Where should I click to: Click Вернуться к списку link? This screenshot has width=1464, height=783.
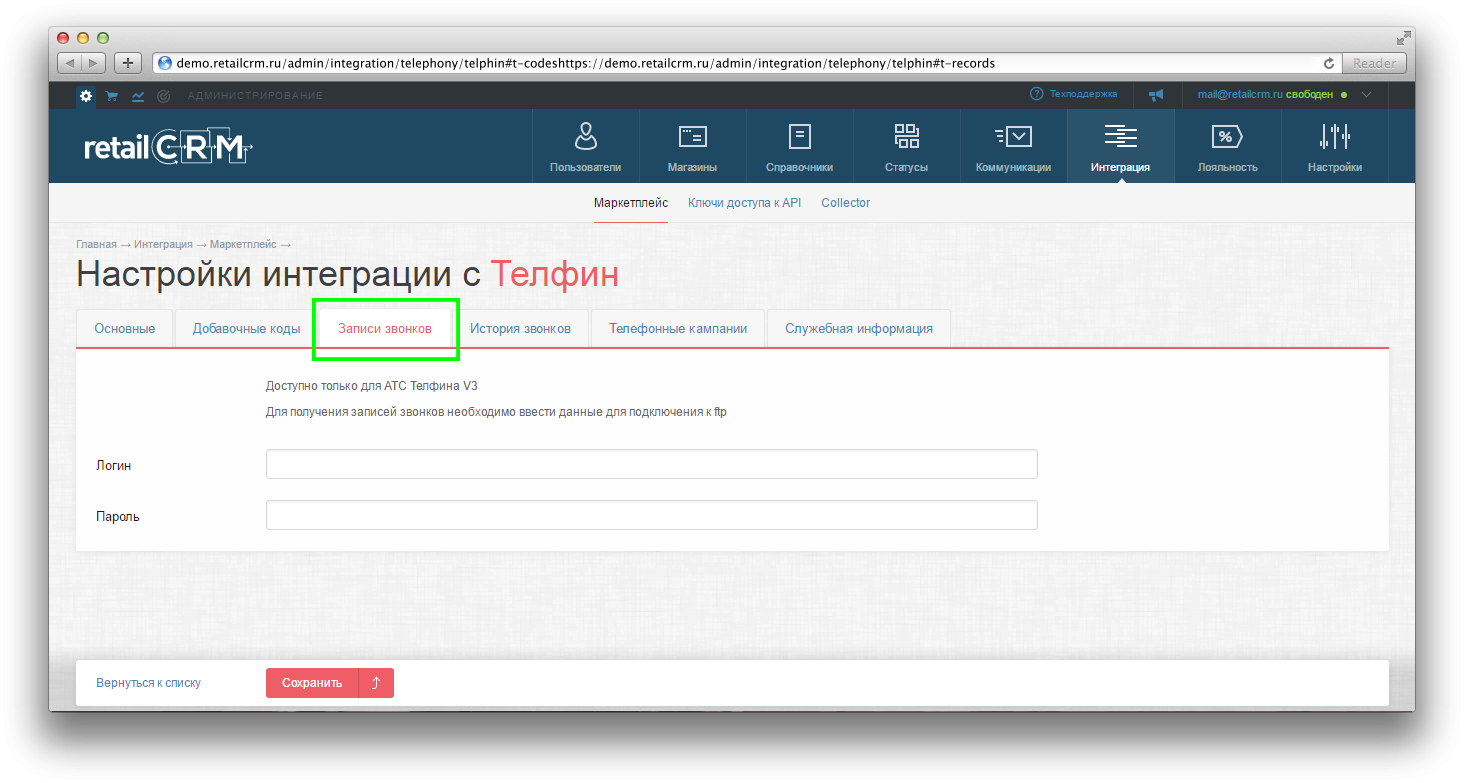point(148,683)
